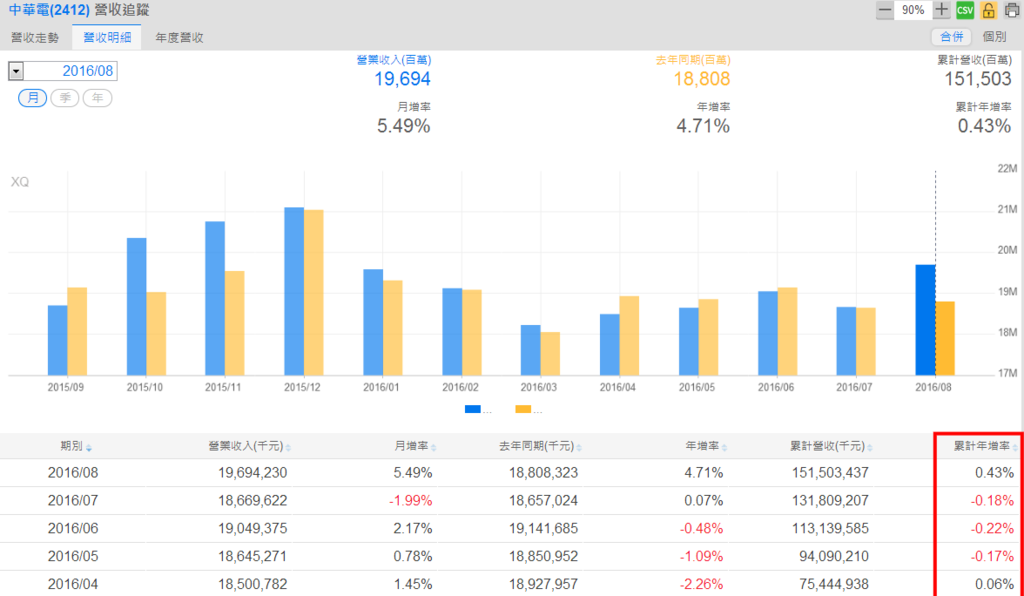Click the 2016/01 blue bar

(373, 322)
